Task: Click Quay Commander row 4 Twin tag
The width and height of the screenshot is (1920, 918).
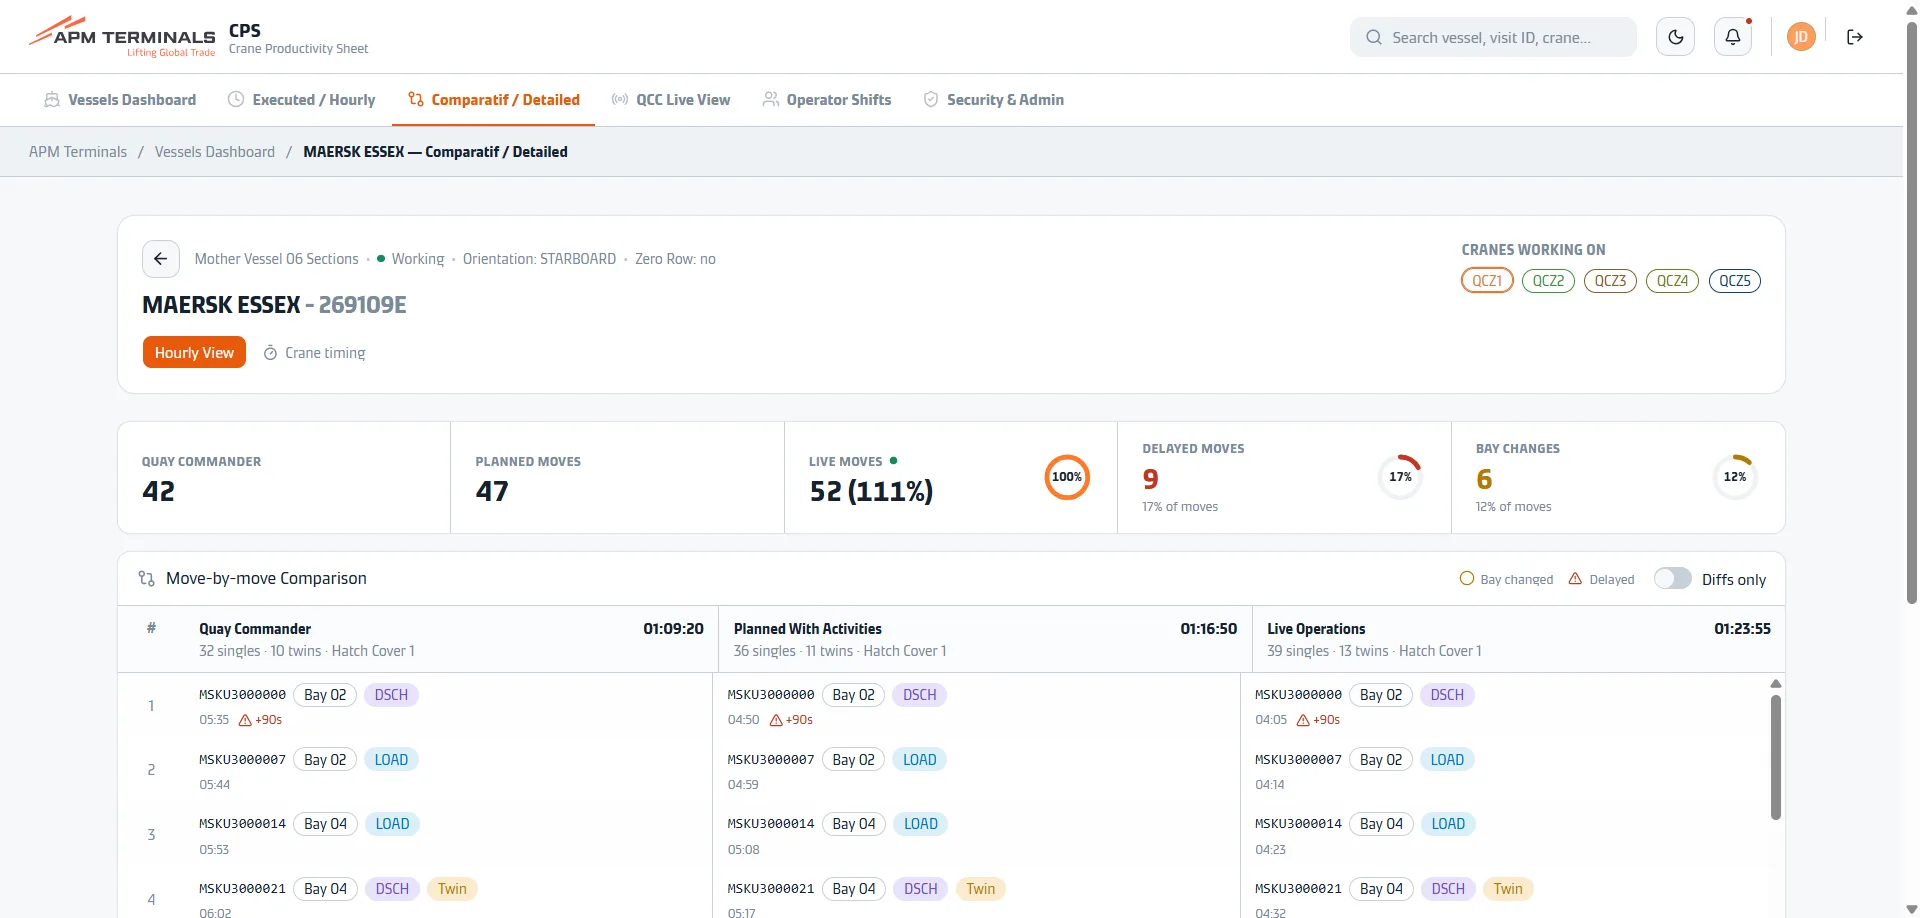Action: [x=452, y=889]
